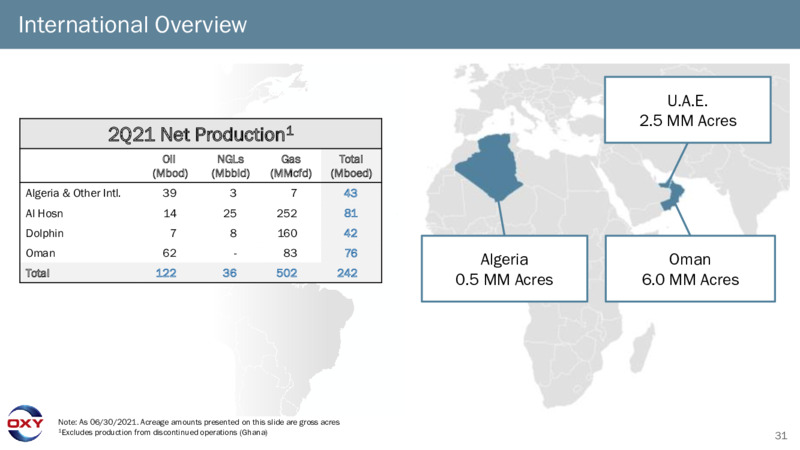Click the Gas (MMcfd) column header
The width and height of the screenshot is (800, 450).
pos(291,166)
